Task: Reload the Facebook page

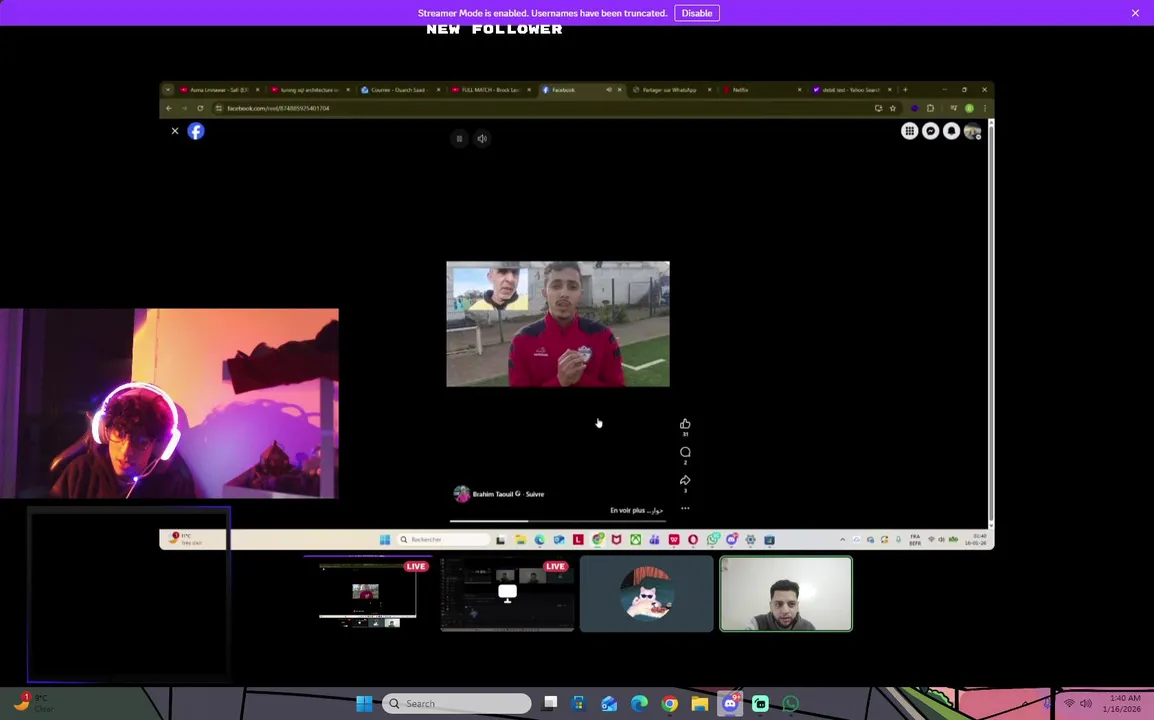Action: (200, 108)
